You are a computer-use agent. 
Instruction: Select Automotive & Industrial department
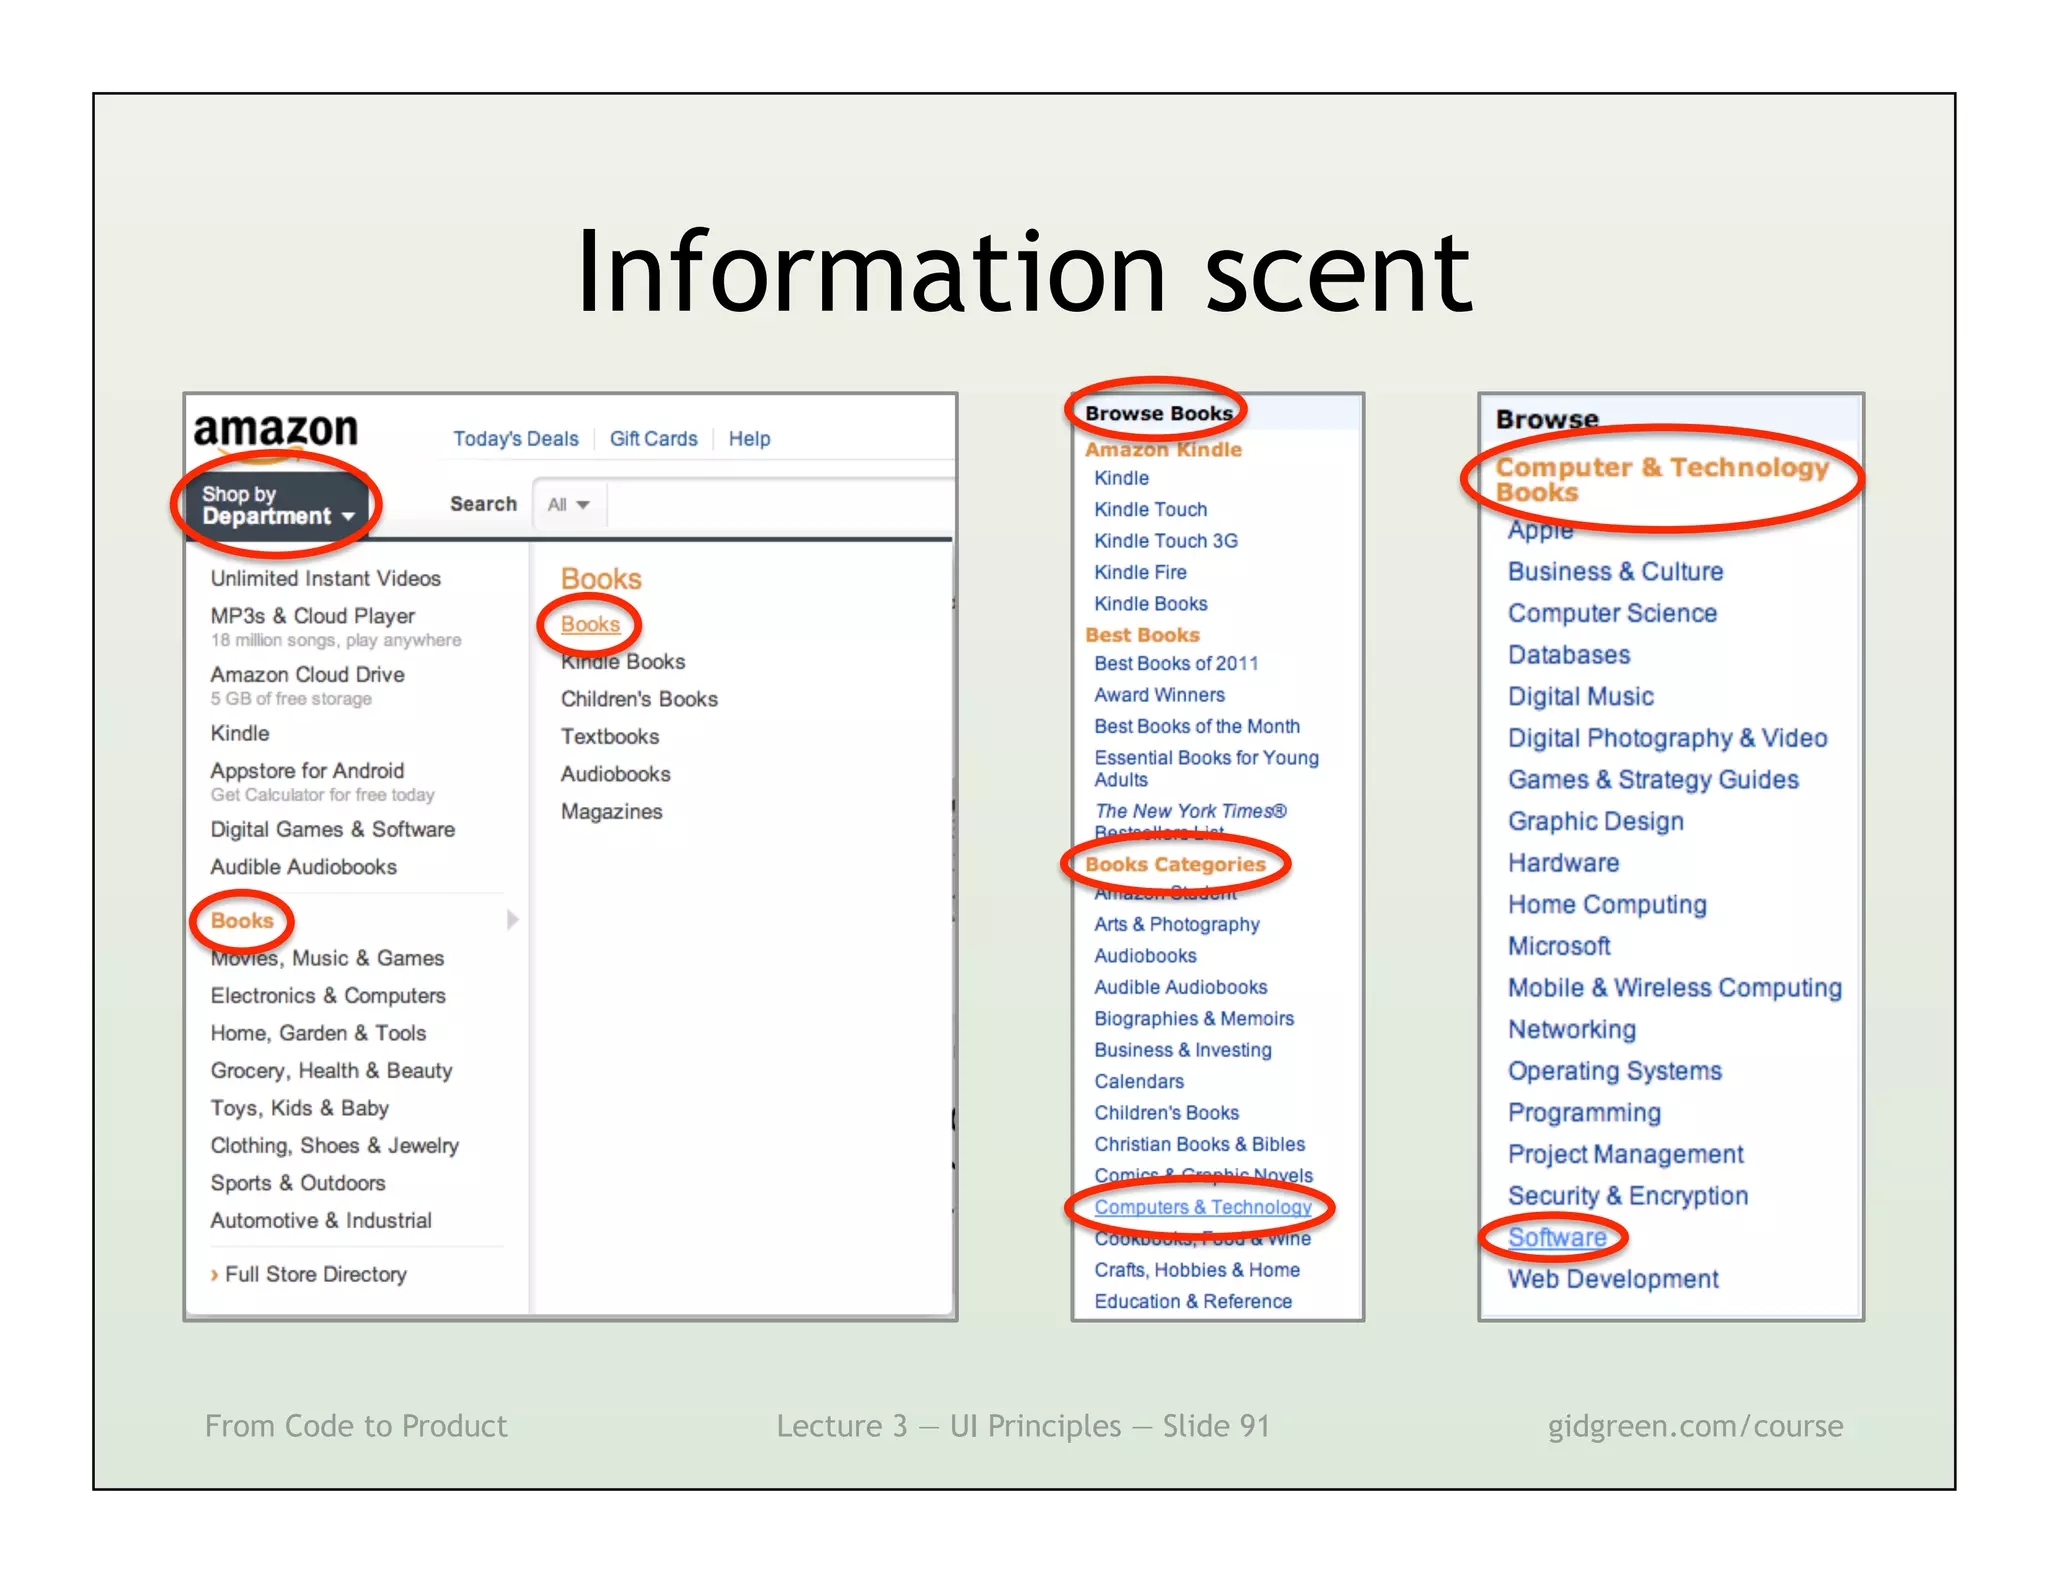(321, 1221)
